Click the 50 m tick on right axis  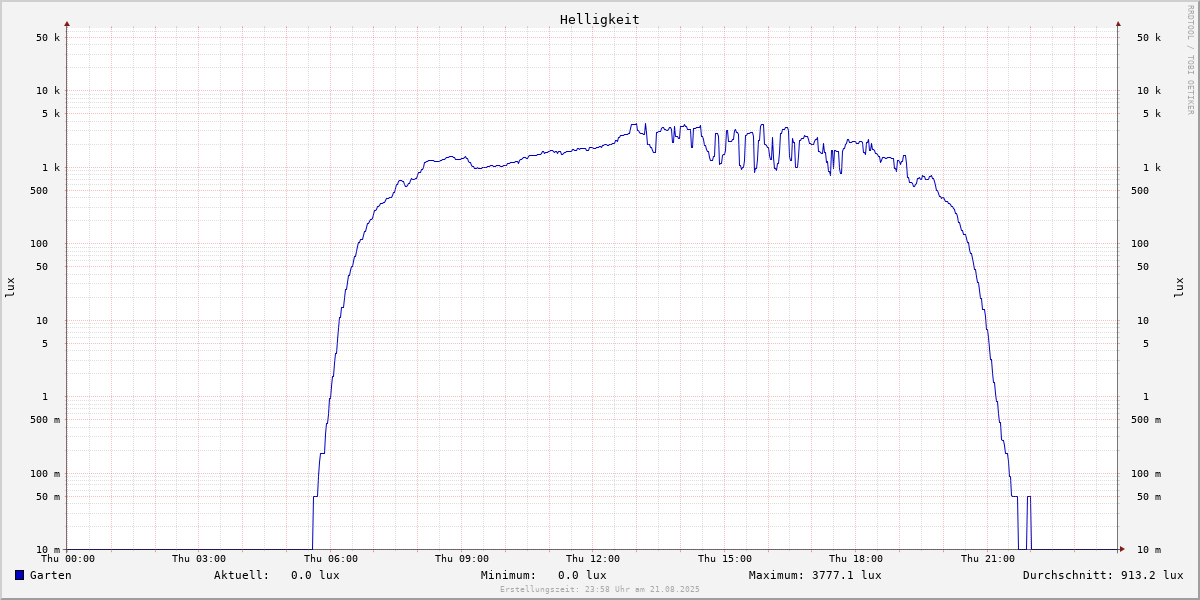click(x=1149, y=497)
